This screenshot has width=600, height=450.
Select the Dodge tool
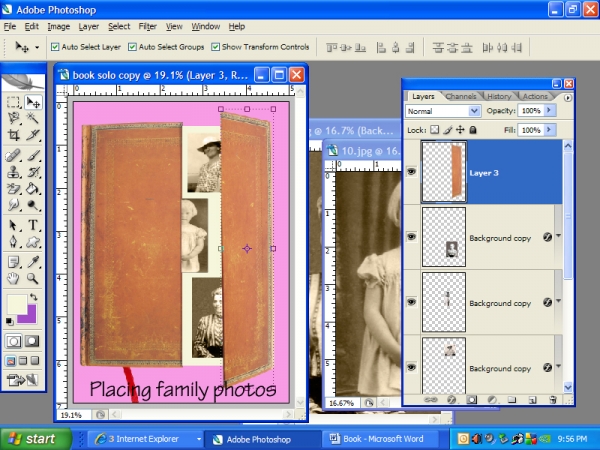click(x=33, y=205)
